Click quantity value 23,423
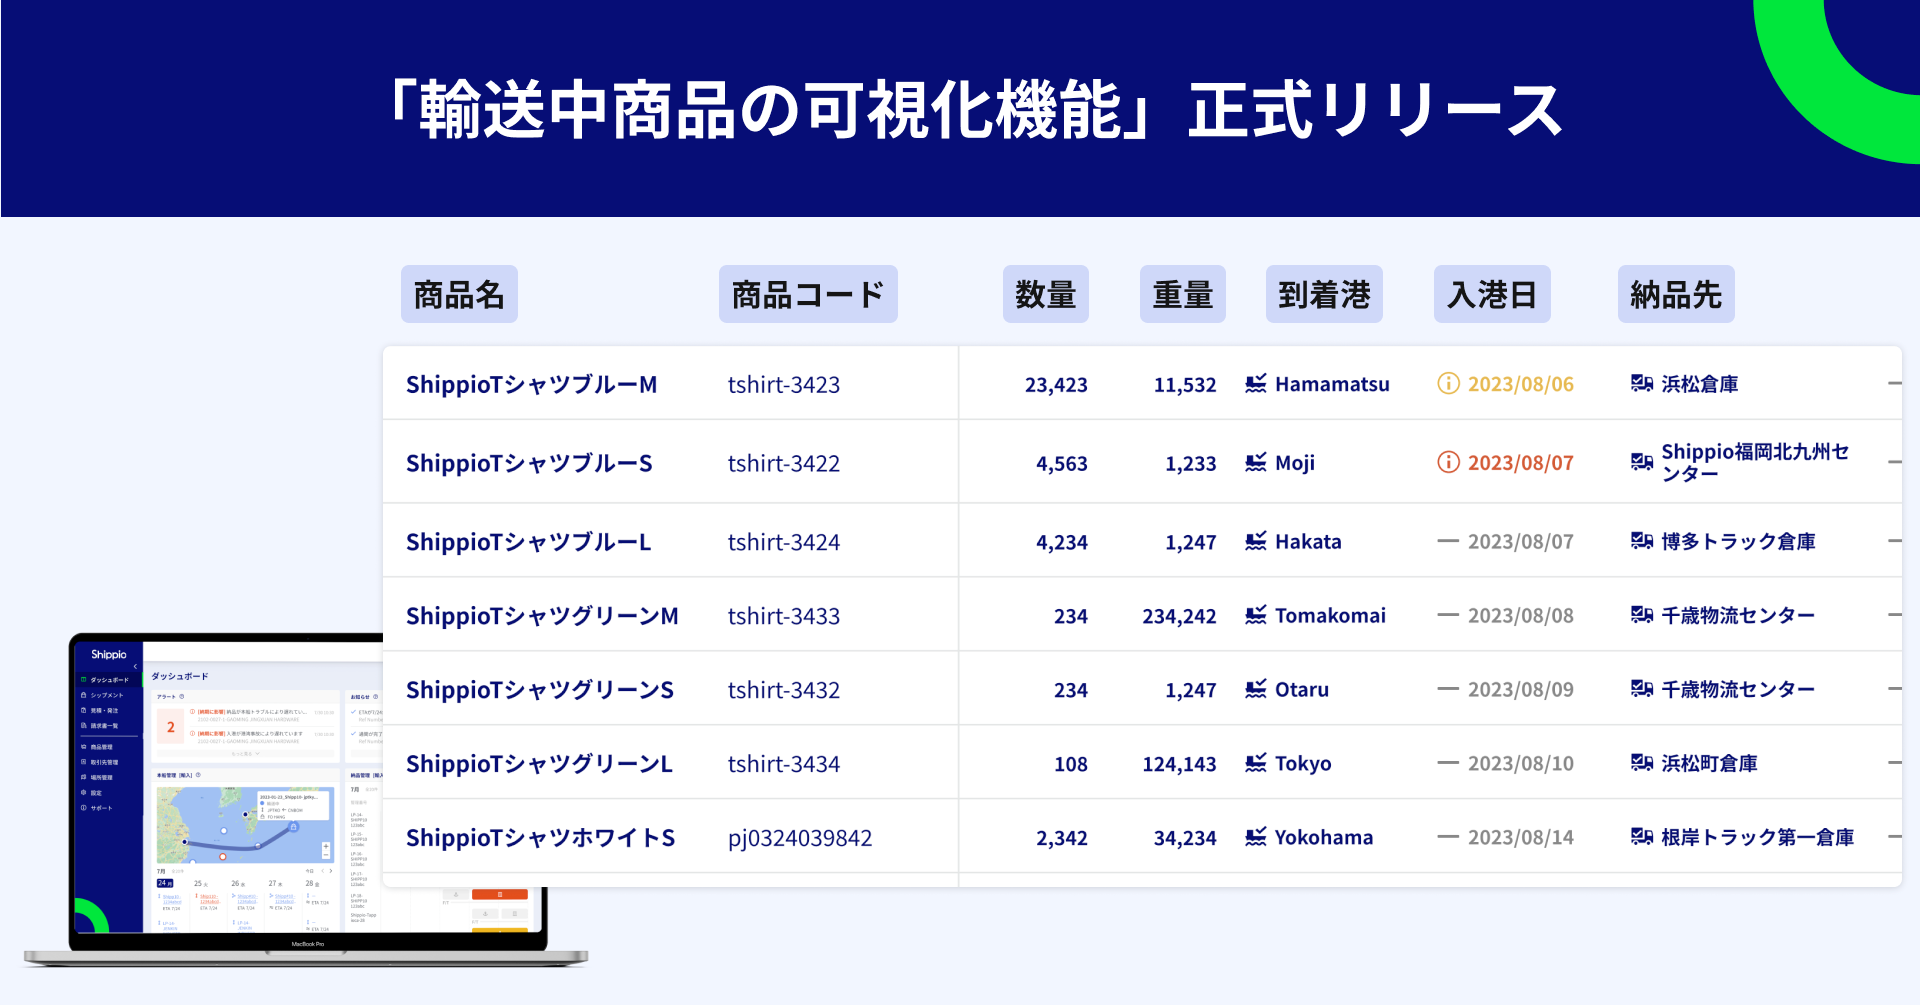1920x1005 pixels. click(x=1056, y=385)
